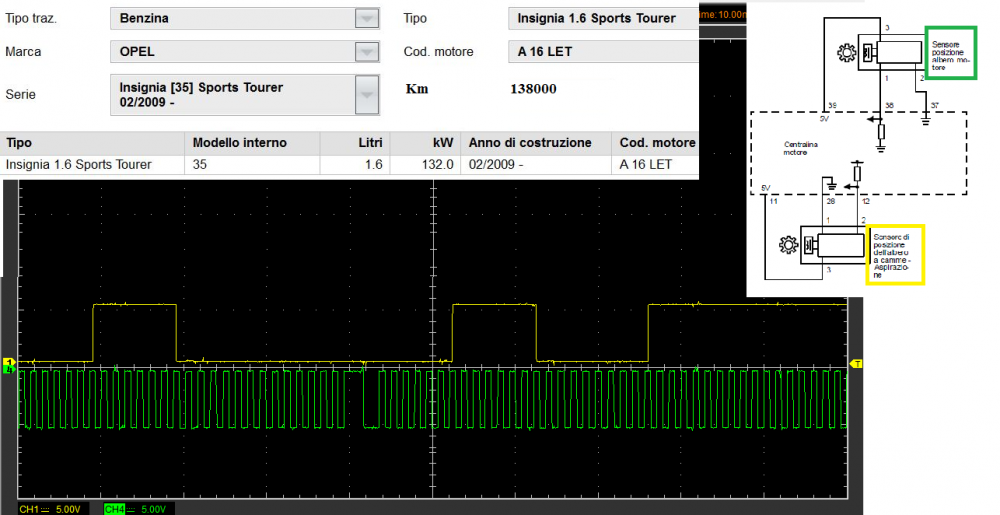Open the Serie Insignia dropdown arrow
Screen dimensions: 1000x515
click(367, 94)
